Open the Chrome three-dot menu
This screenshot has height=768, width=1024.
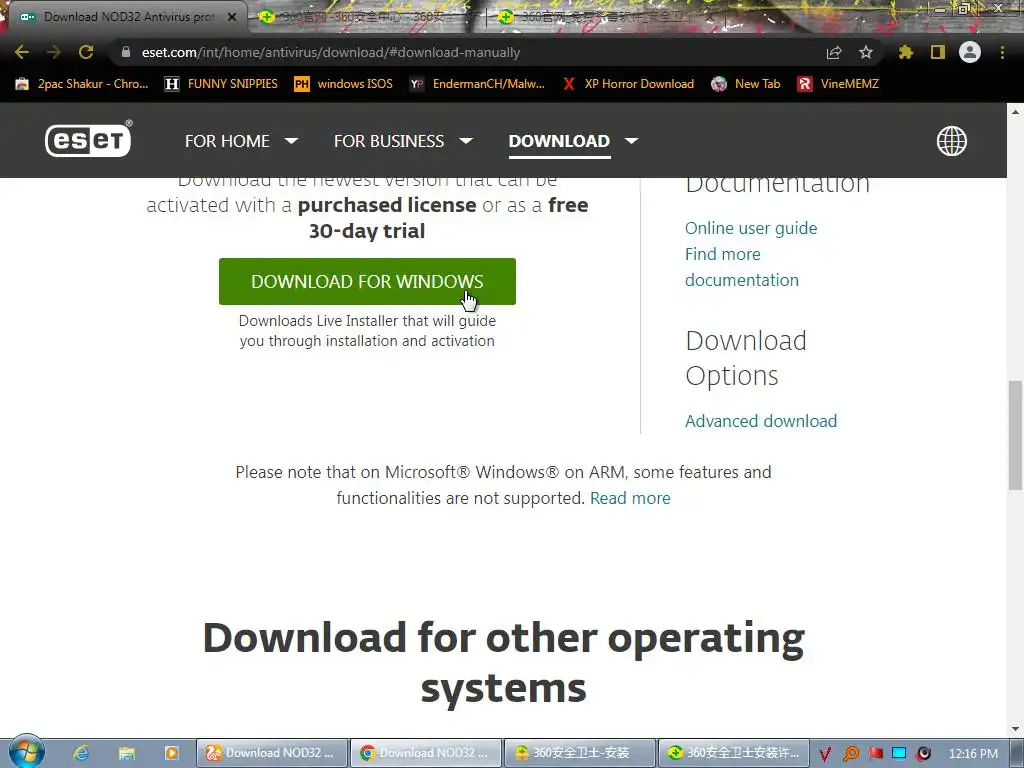tap(1002, 52)
